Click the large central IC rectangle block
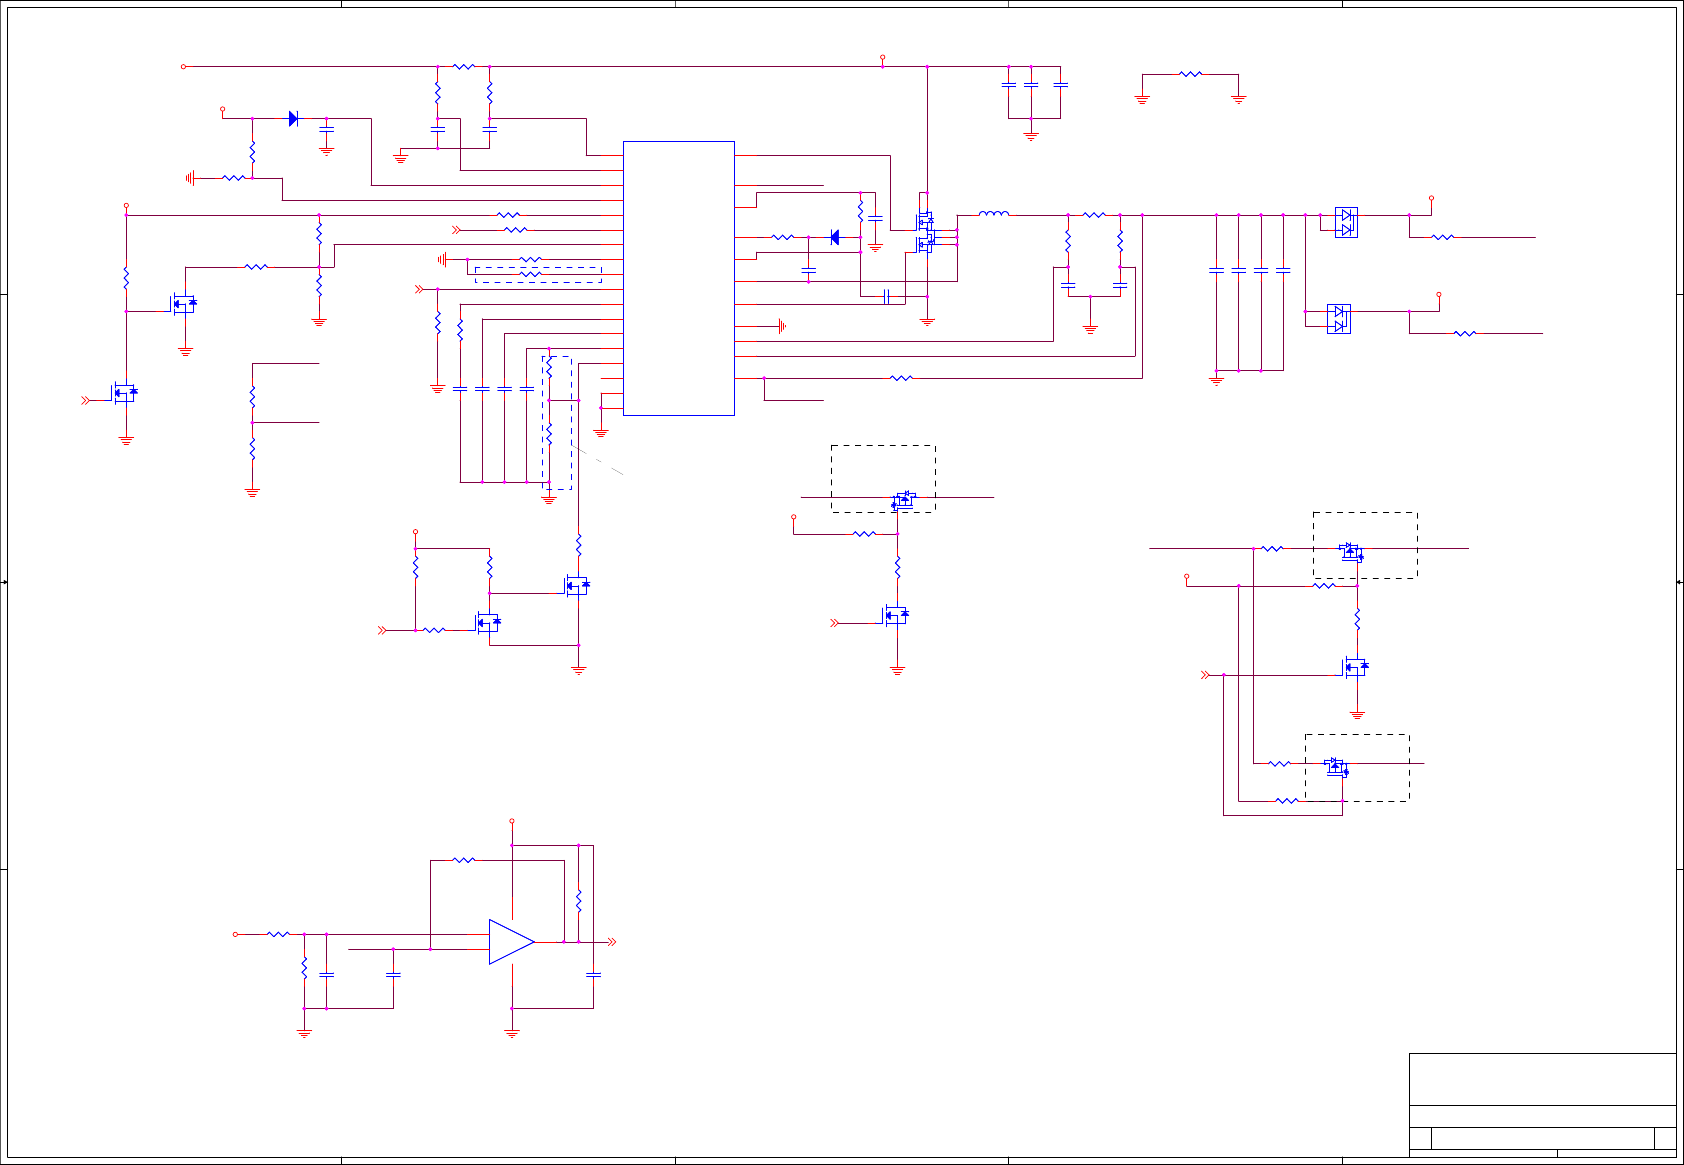The image size is (1684, 1165). click(679, 278)
